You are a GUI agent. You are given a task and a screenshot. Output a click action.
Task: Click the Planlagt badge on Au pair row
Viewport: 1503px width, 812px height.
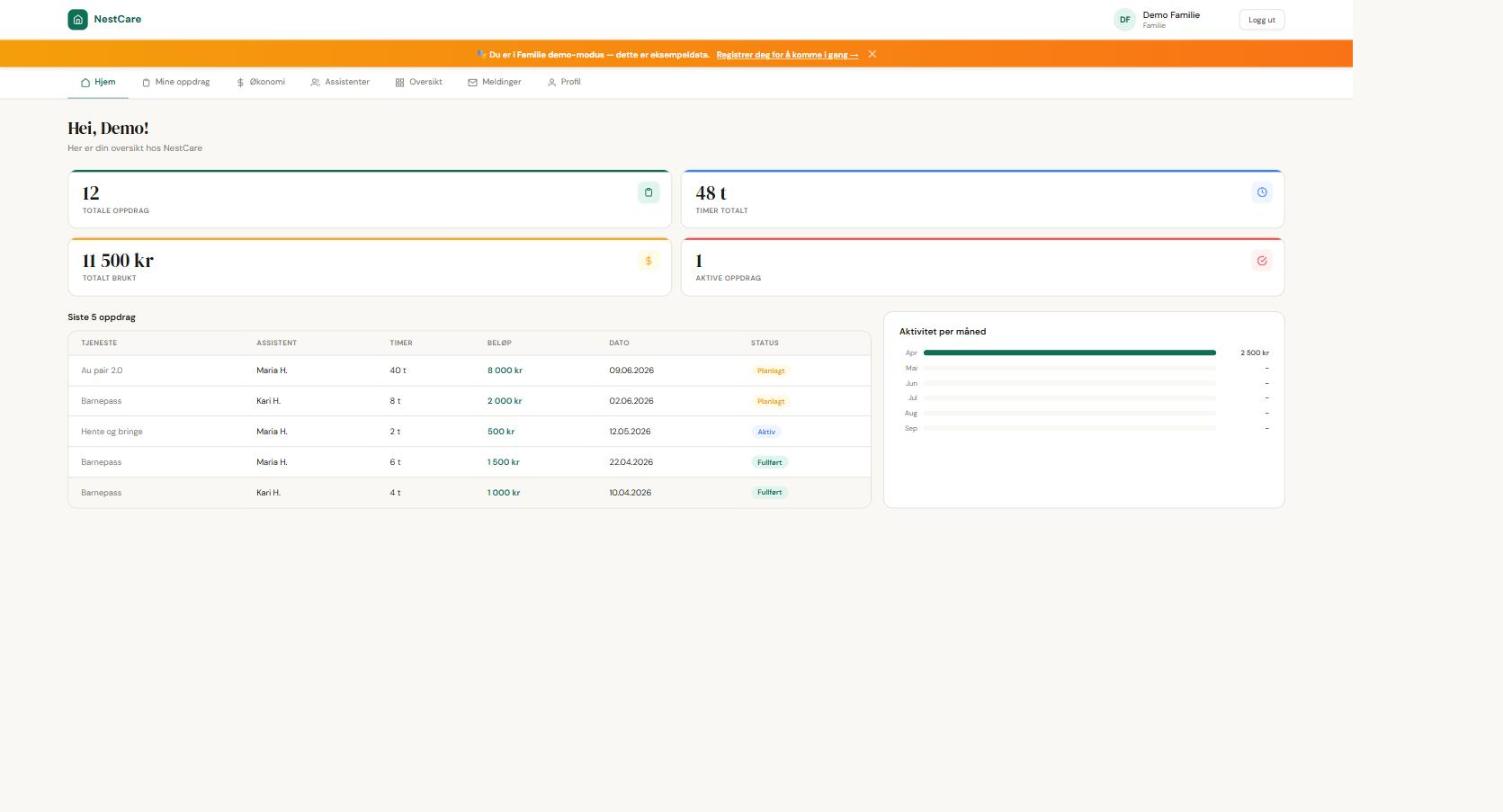[771, 371]
